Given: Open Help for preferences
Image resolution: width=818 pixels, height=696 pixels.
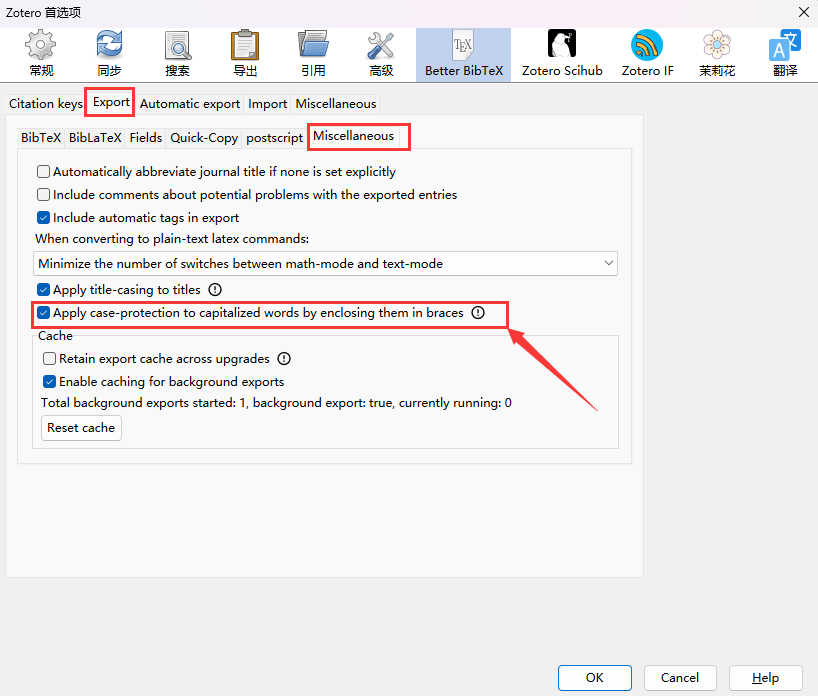Looking at the screenshot, I should pos(765,678).
